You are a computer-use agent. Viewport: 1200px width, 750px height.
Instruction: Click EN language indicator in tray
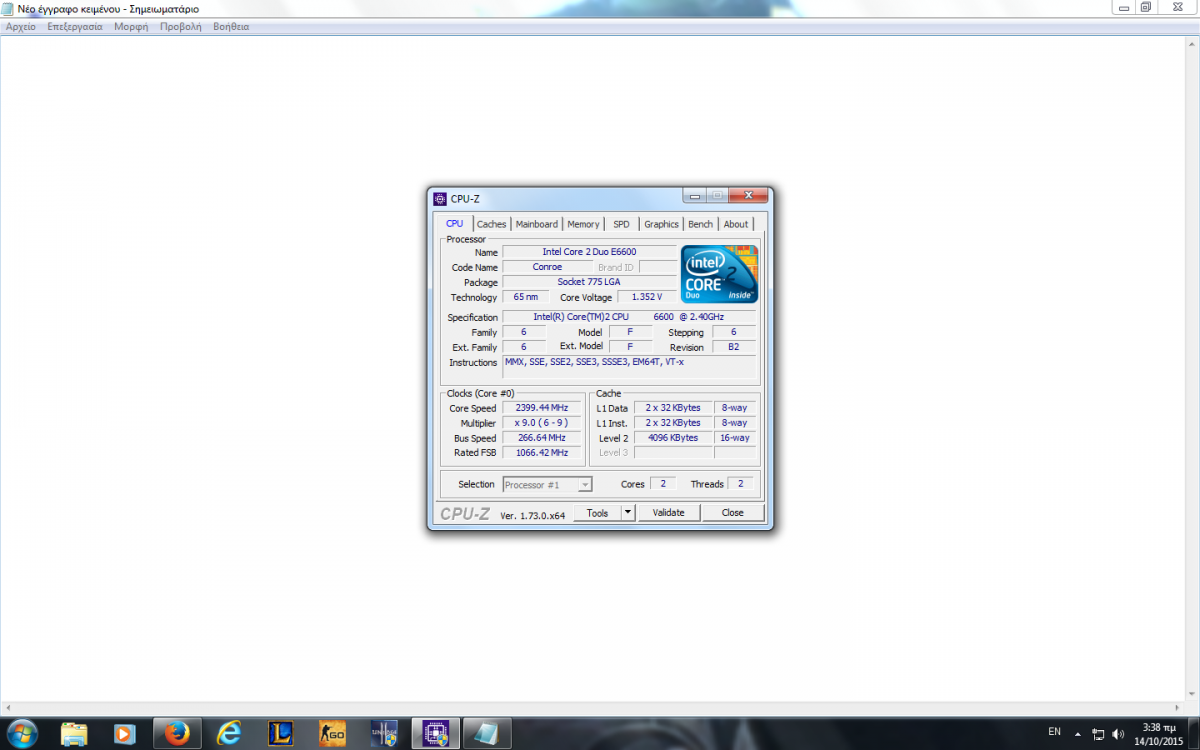tap(1054, 731)
